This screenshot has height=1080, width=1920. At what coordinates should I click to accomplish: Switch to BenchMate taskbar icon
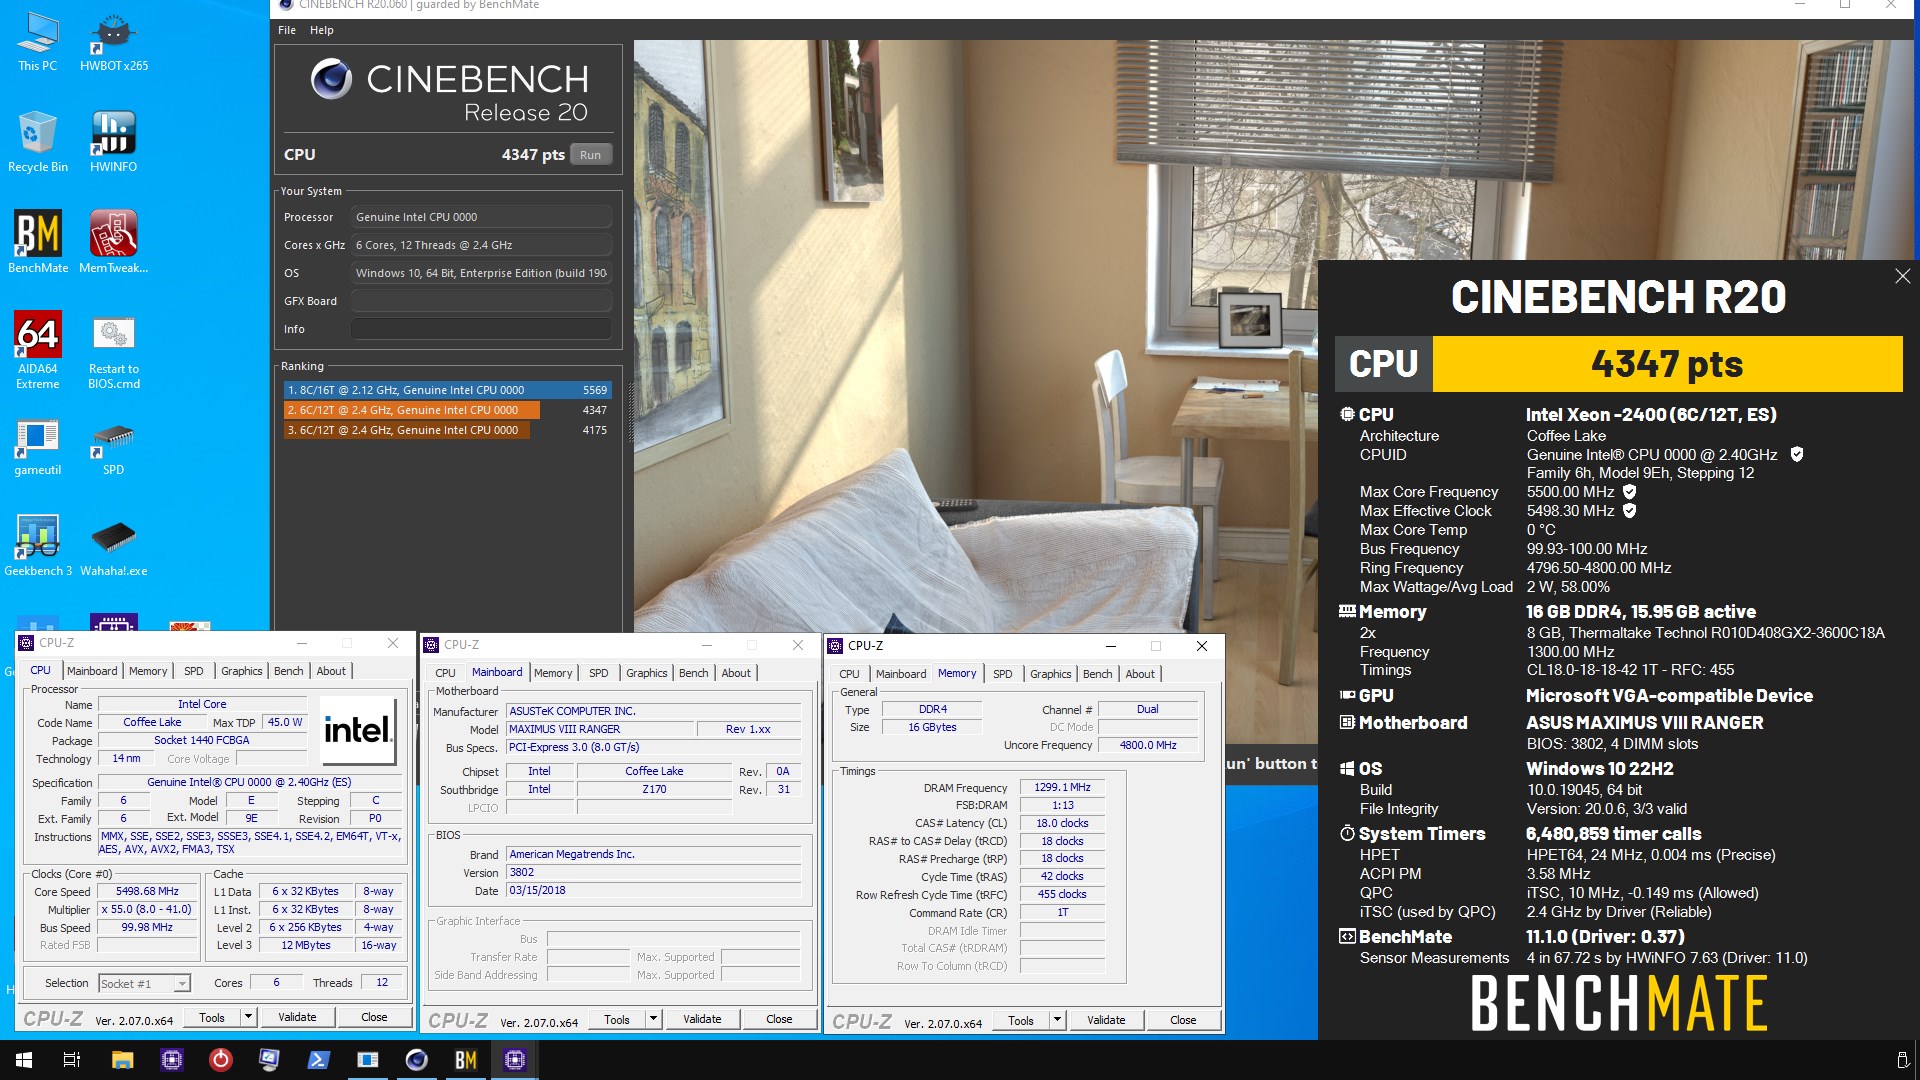click(x=466, y=1060)
